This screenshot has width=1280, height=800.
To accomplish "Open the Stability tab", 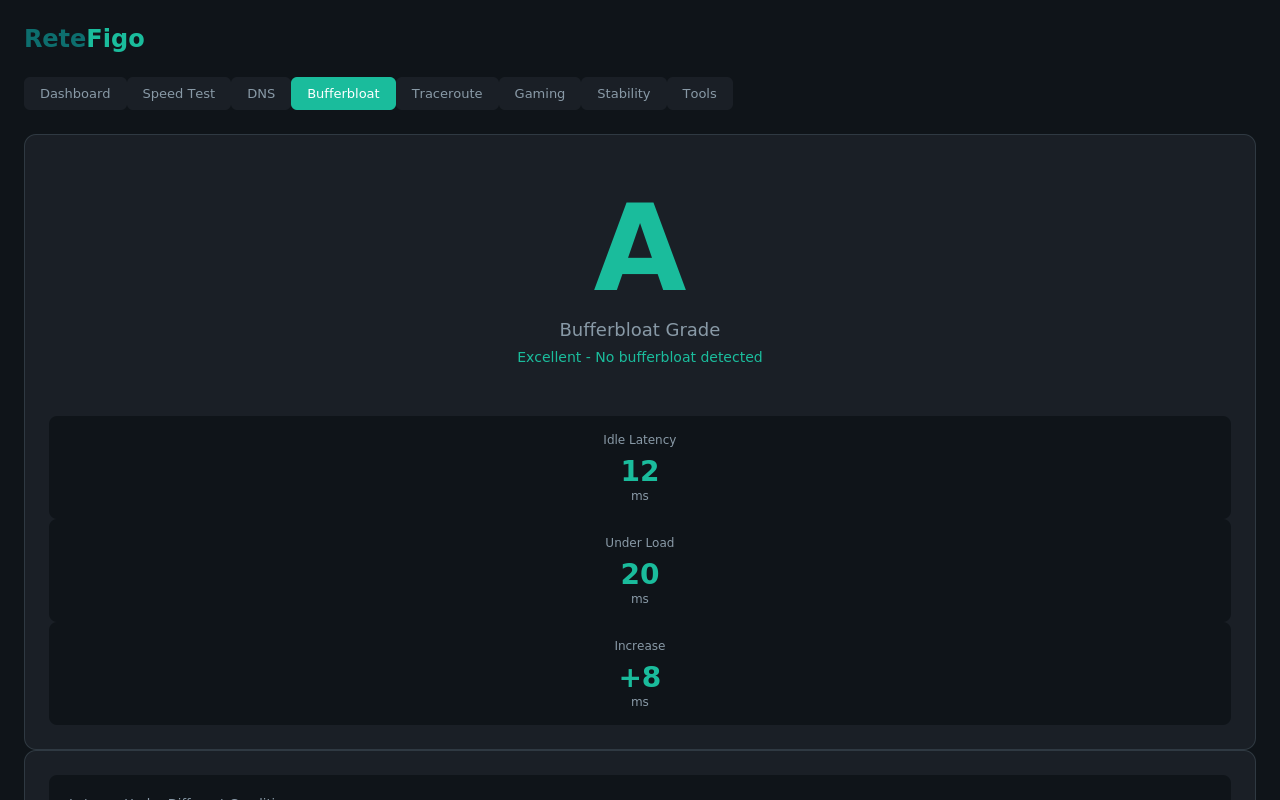I will [623, 93].
